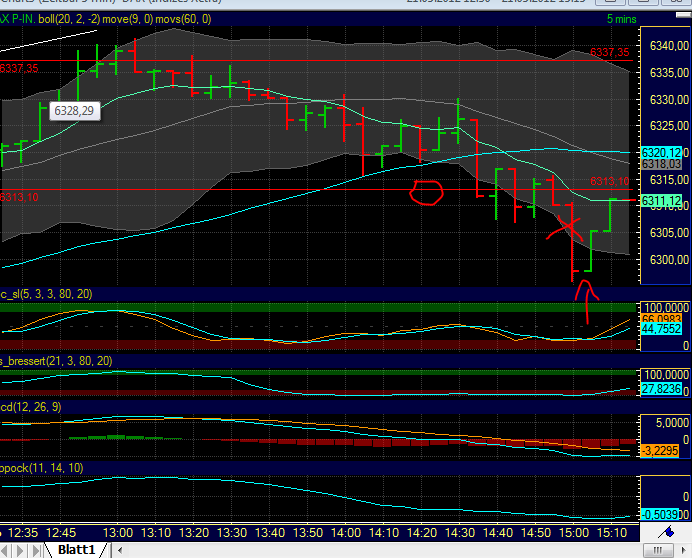Image resolution: width=692 pixels, height=558 pixels.
Task: Click the 14:30 time axis label
Action: pos(459,533)
